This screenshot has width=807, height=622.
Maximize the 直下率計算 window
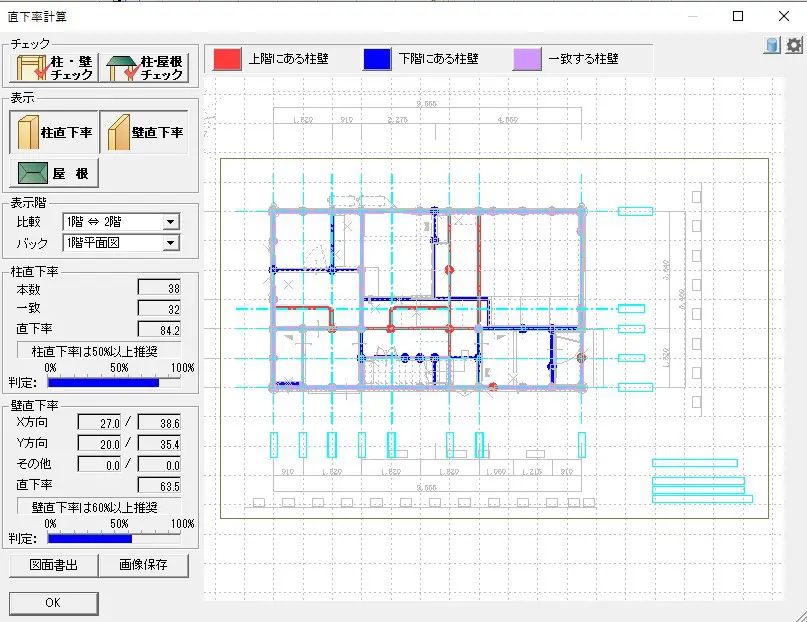(738, 16)
